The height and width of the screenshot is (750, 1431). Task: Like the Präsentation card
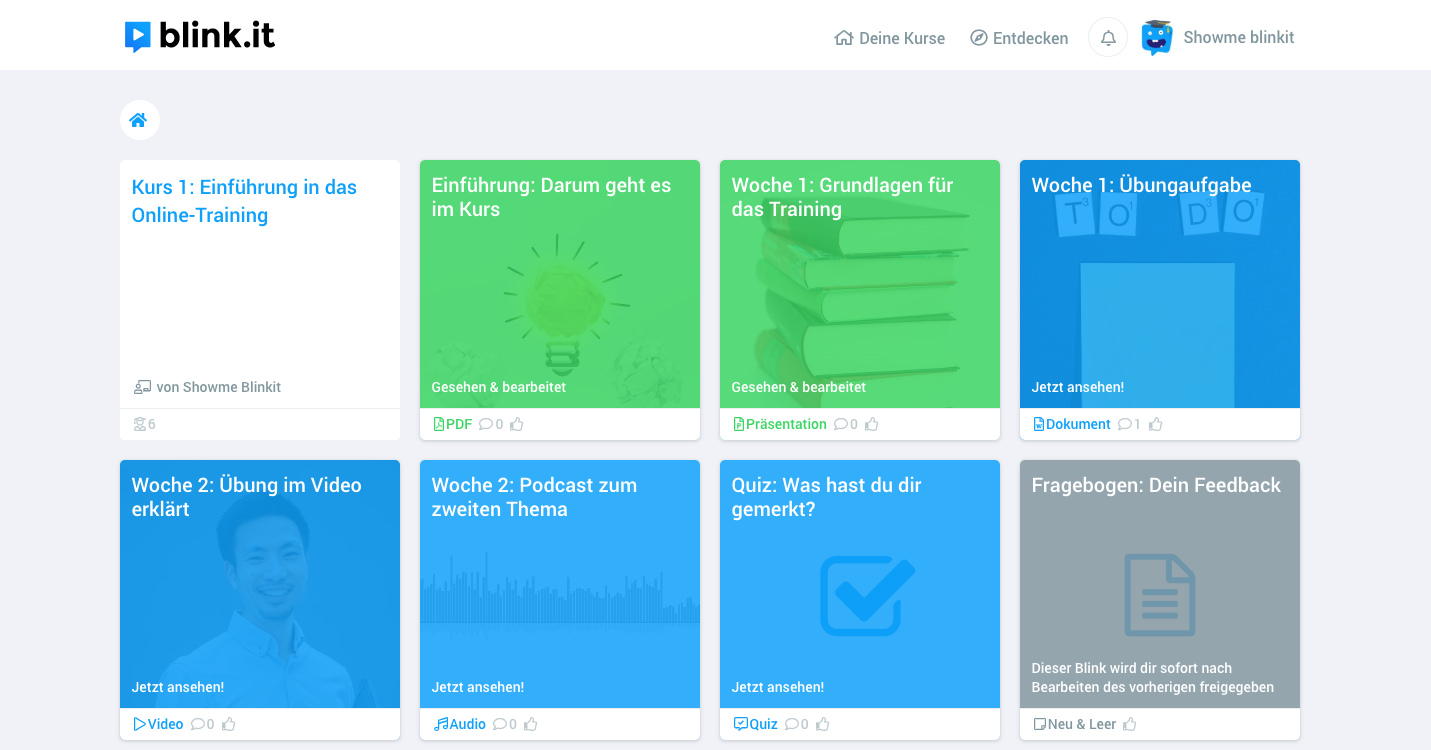click(x=872, y=424)
